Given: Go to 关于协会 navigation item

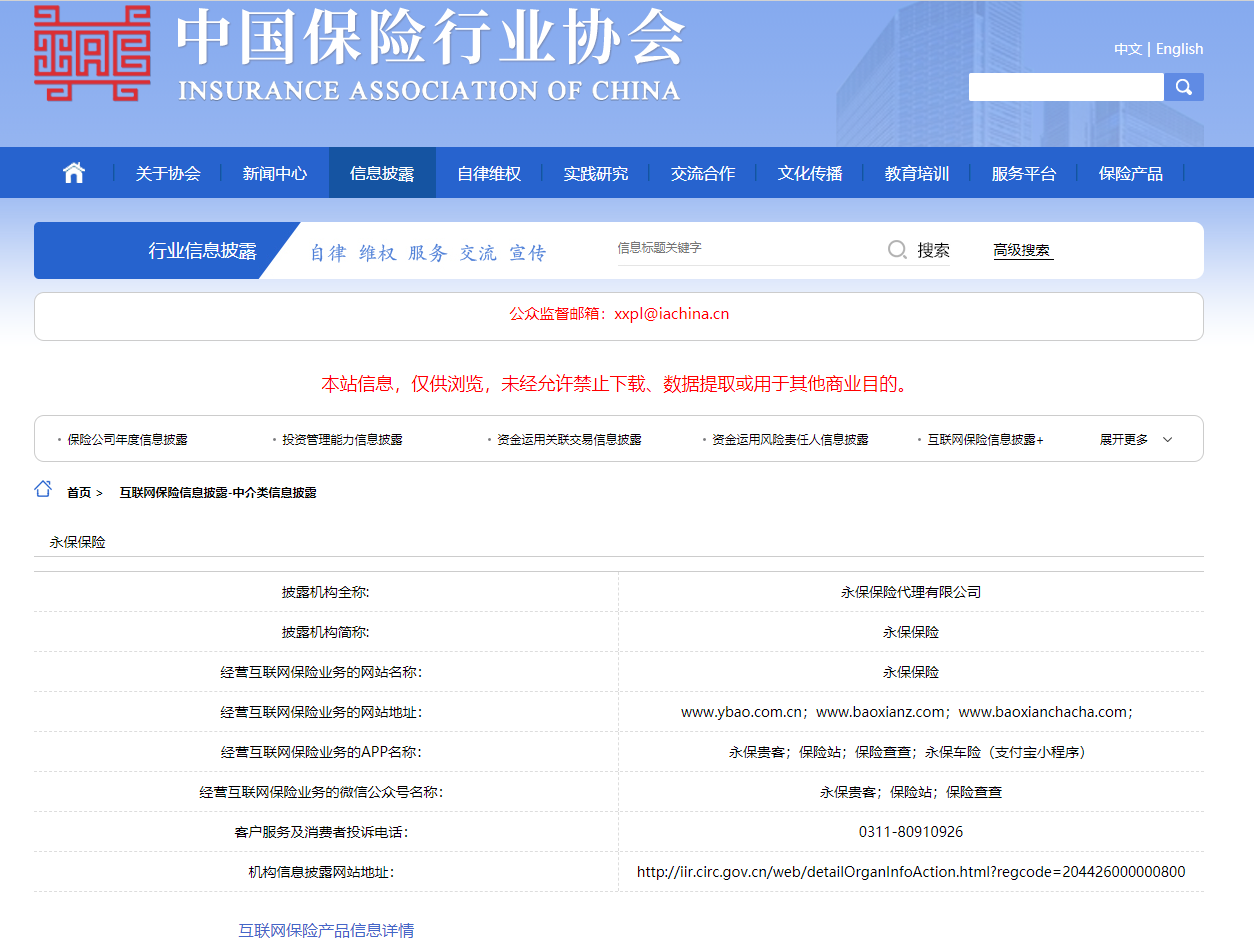Looking at the screenshot, I should pos(168,173).
